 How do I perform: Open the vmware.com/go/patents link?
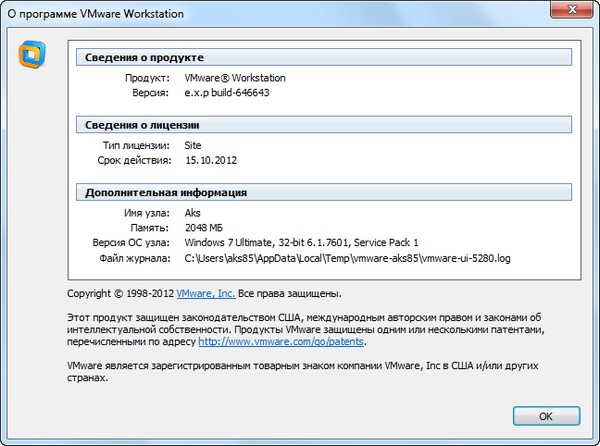coord(282,342)
